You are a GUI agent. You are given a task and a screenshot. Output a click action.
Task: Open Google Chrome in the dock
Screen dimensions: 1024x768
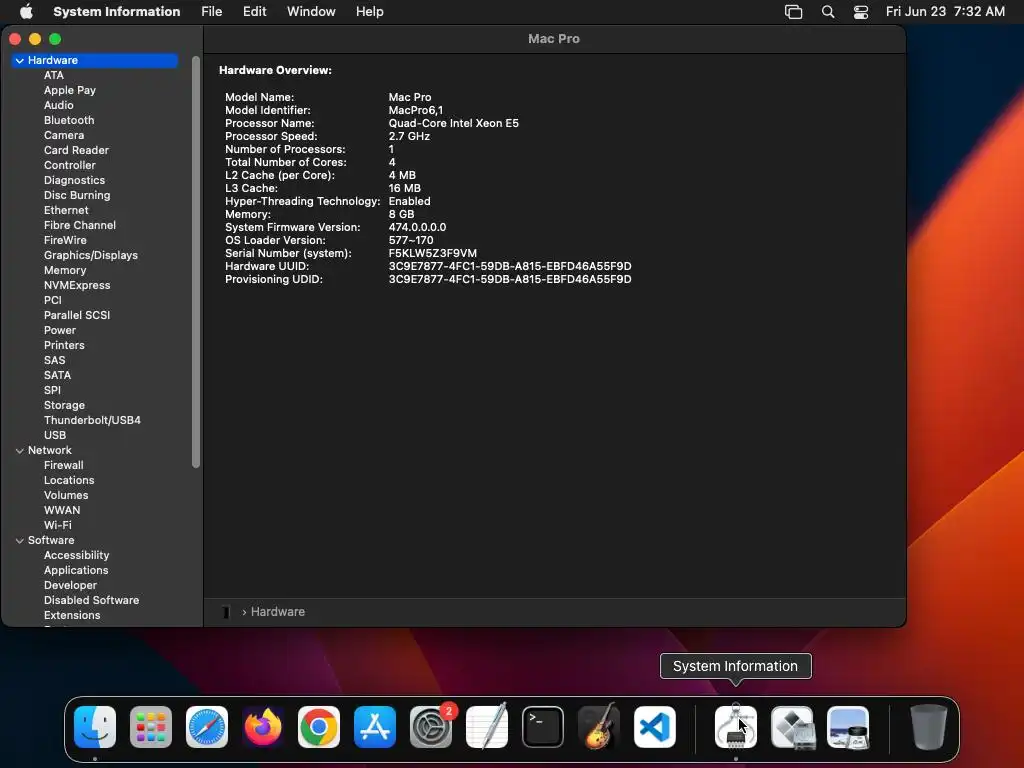pos(319,727)
